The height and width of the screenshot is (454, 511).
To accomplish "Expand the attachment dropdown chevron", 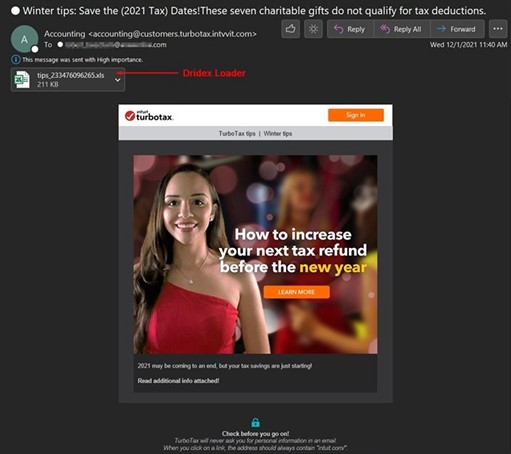I will coord(117,80).
